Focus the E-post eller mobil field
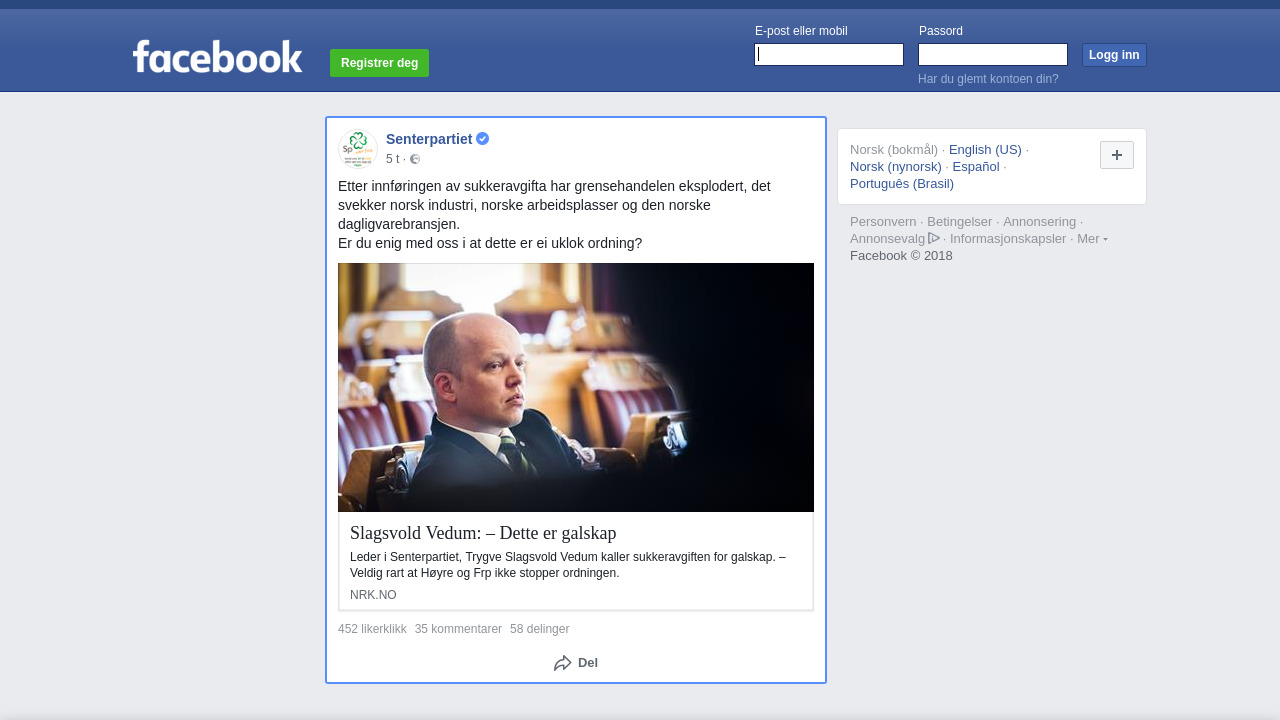Viewport: 1280px width, 720px height. click(x=829, y=55)
